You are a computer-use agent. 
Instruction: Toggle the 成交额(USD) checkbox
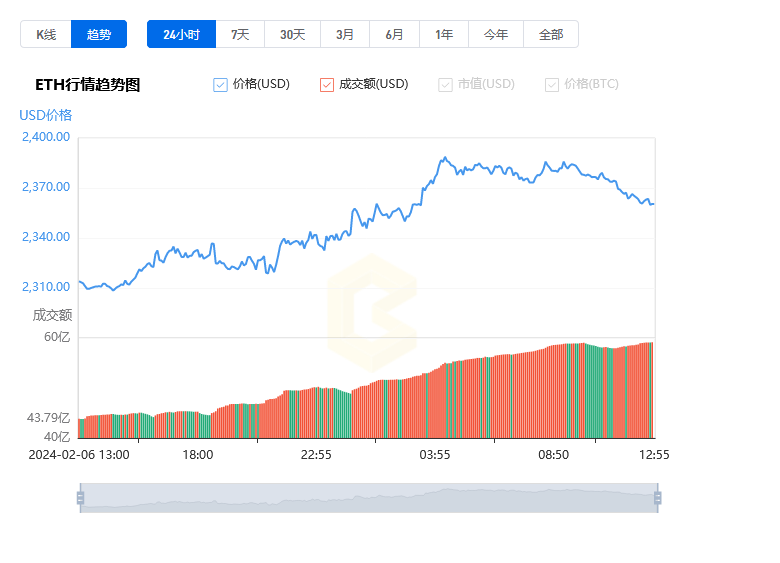pyautogui.click(x=327, y=85)
